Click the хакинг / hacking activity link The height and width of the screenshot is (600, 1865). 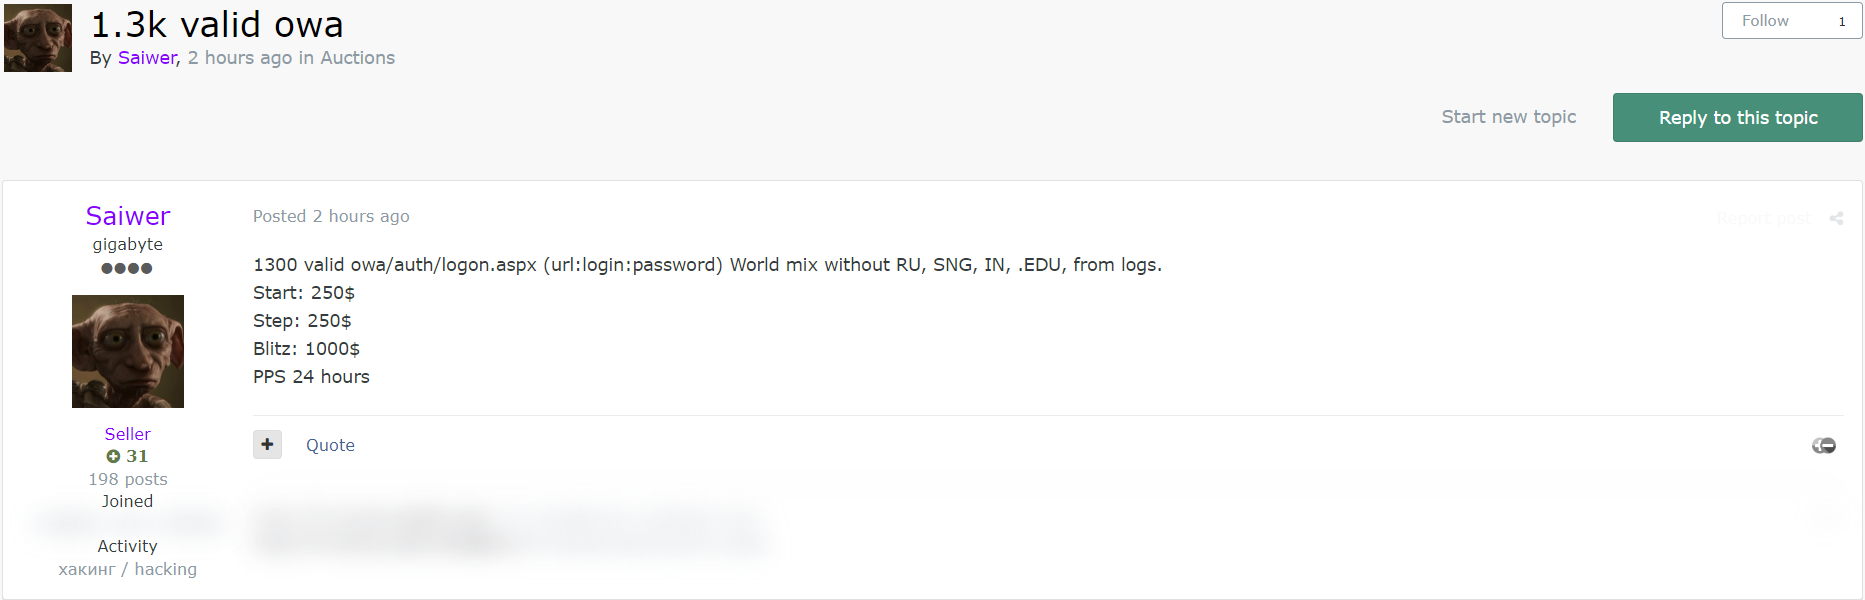(128, 569)
